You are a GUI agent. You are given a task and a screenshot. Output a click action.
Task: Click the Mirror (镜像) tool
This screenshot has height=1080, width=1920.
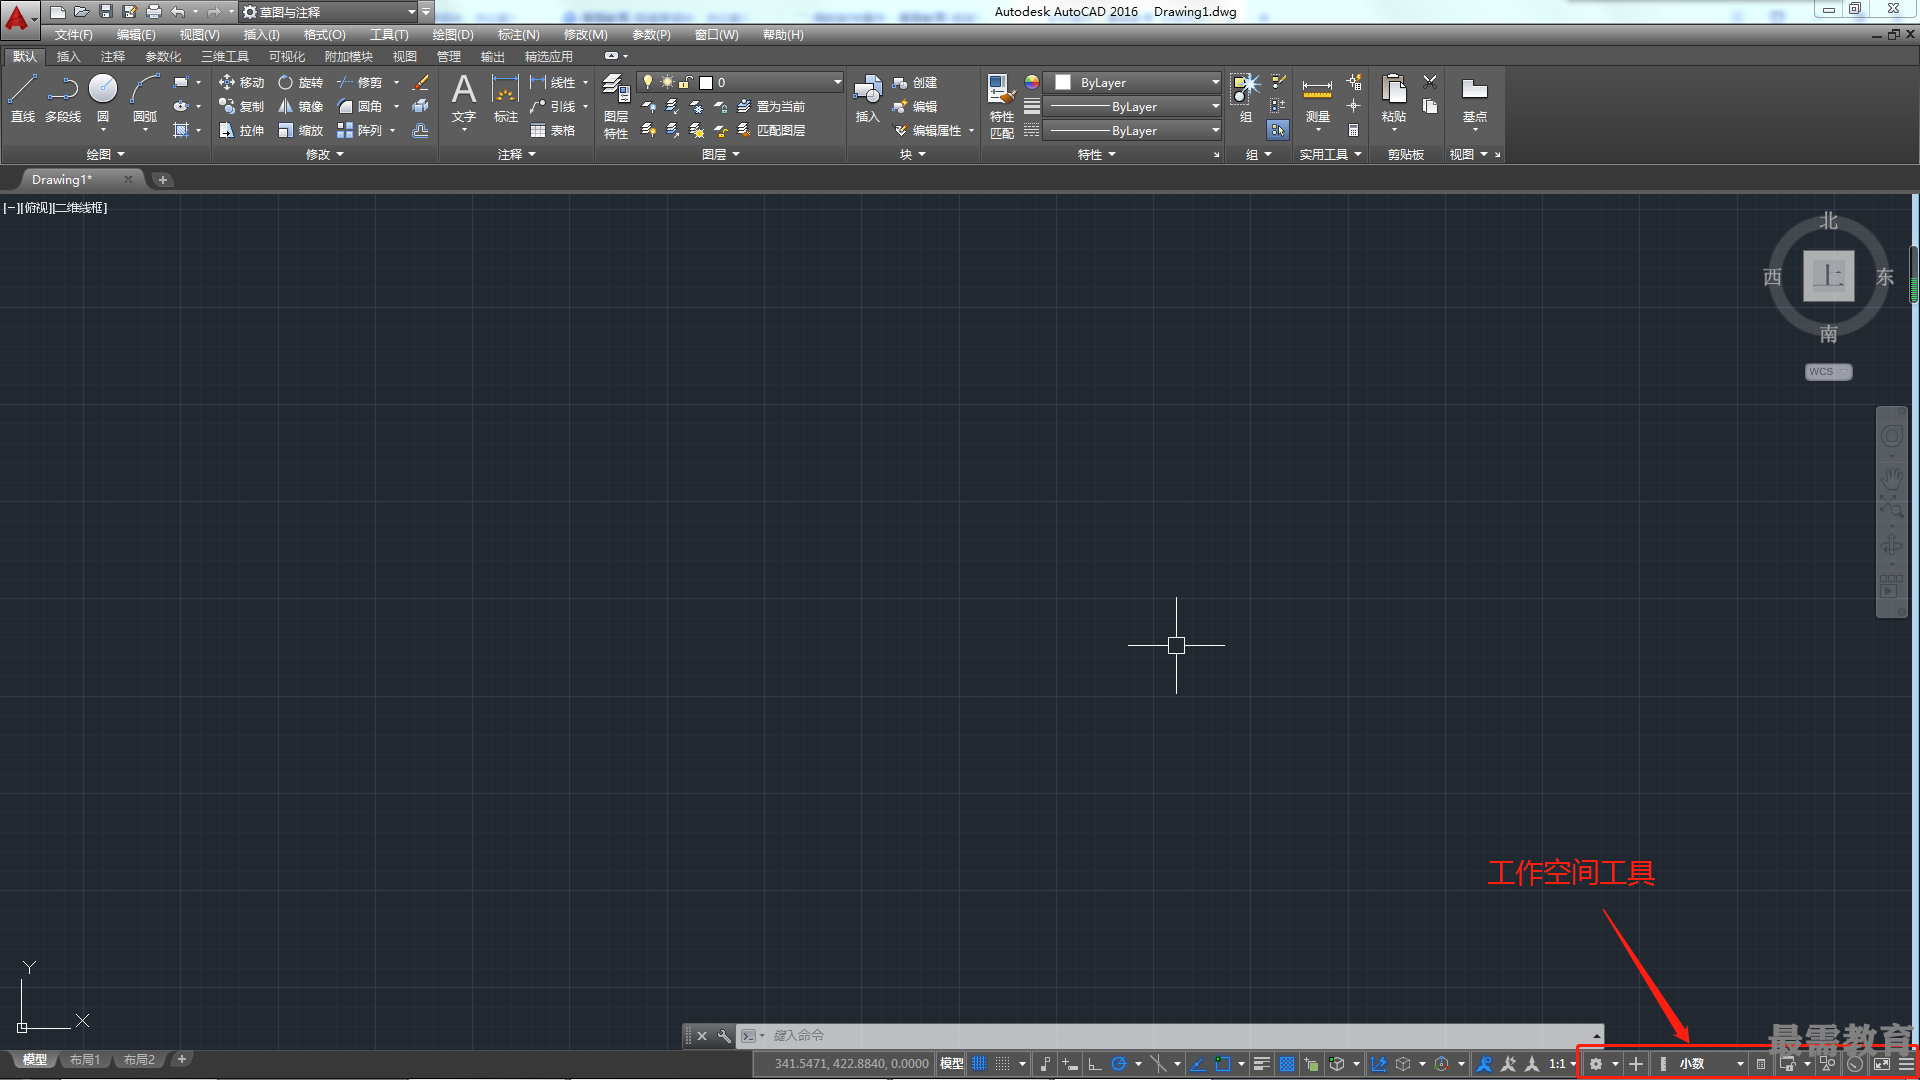[300, 106]
